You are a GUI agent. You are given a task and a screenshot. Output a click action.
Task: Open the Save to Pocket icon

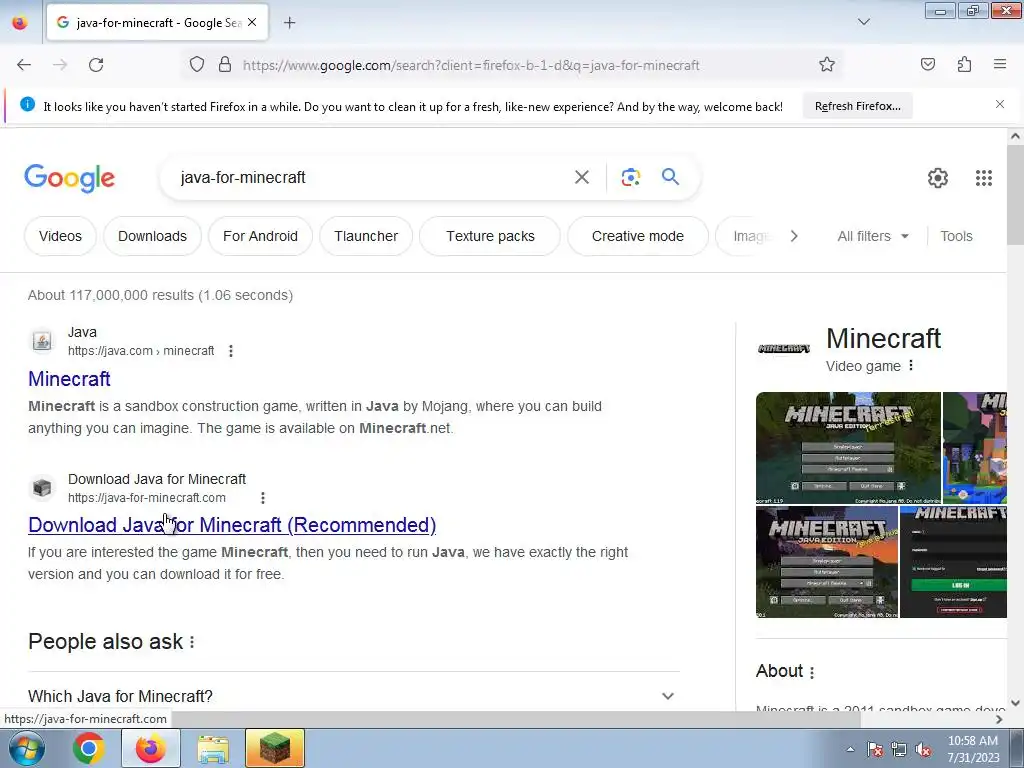(928, 64)
